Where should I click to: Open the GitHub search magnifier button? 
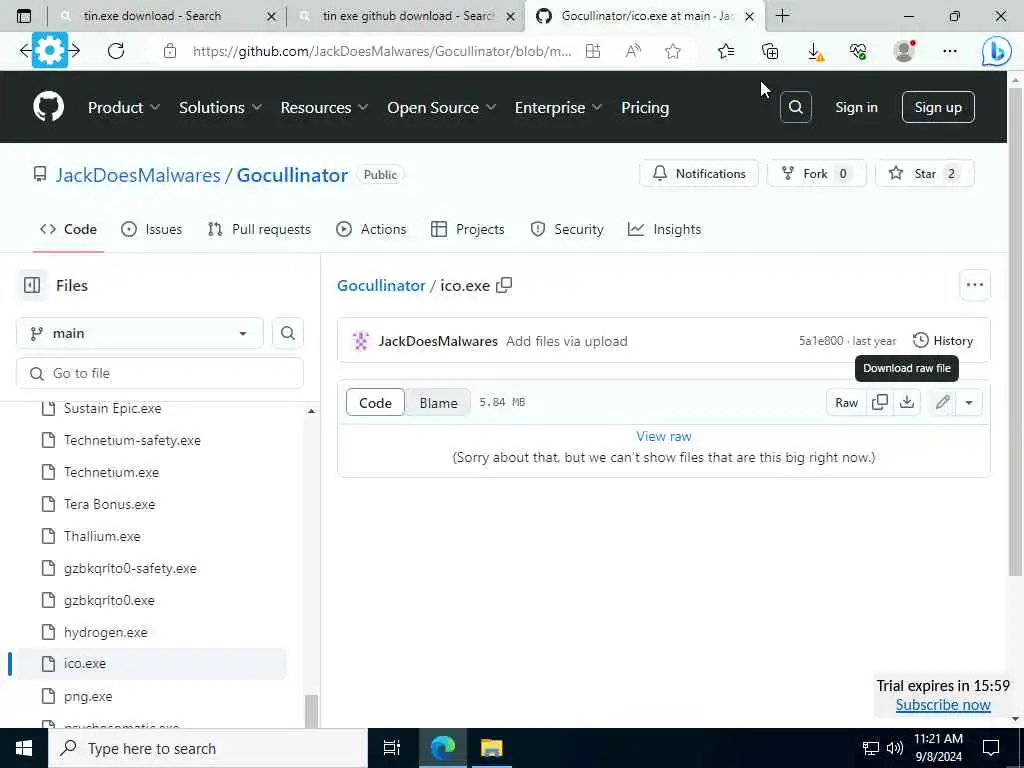coord(795,107)
